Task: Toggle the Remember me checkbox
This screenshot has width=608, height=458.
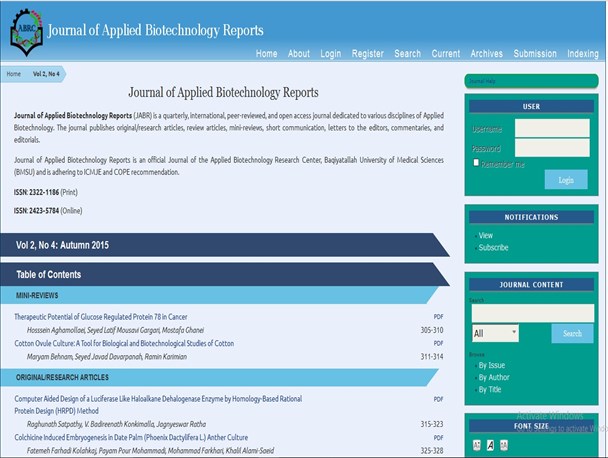Action: pyautogui.click(x=476, y=162)
